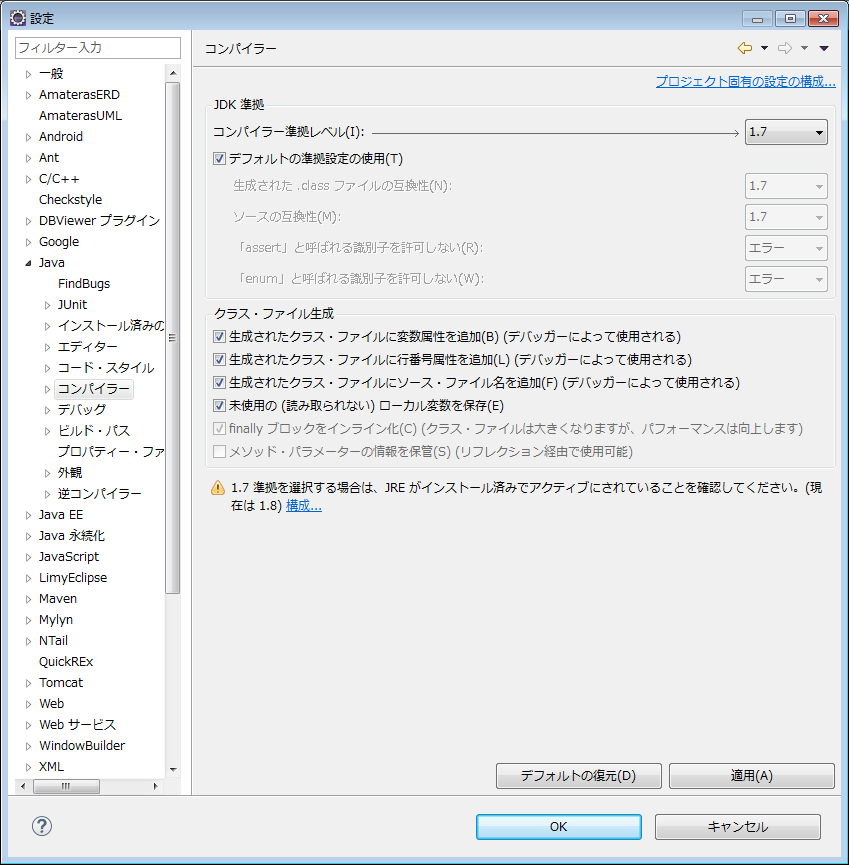Expand the ビルド・パス node
The width and height of the screenshot is (849, 865).
click(x=47, y=431)
